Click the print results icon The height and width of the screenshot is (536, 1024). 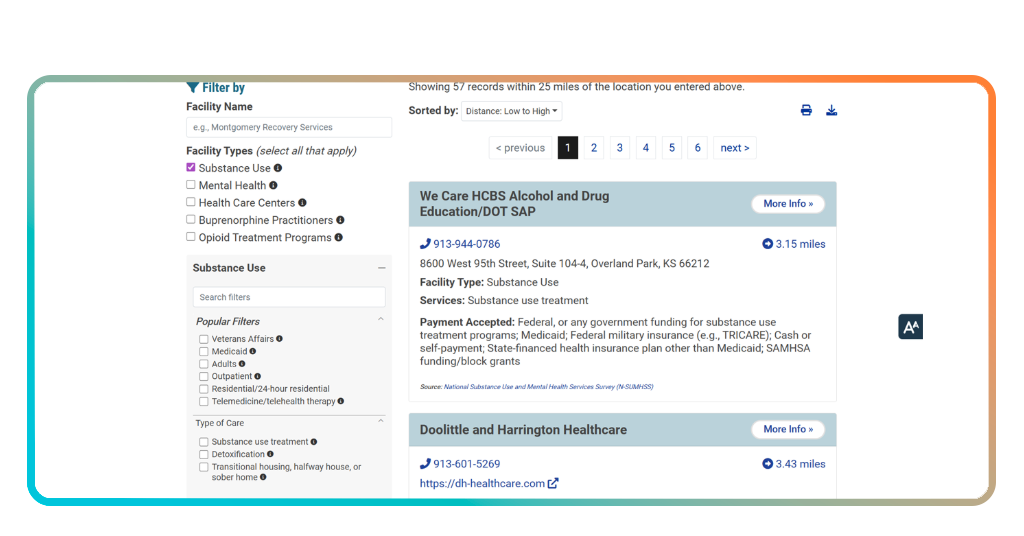[806, 110]
